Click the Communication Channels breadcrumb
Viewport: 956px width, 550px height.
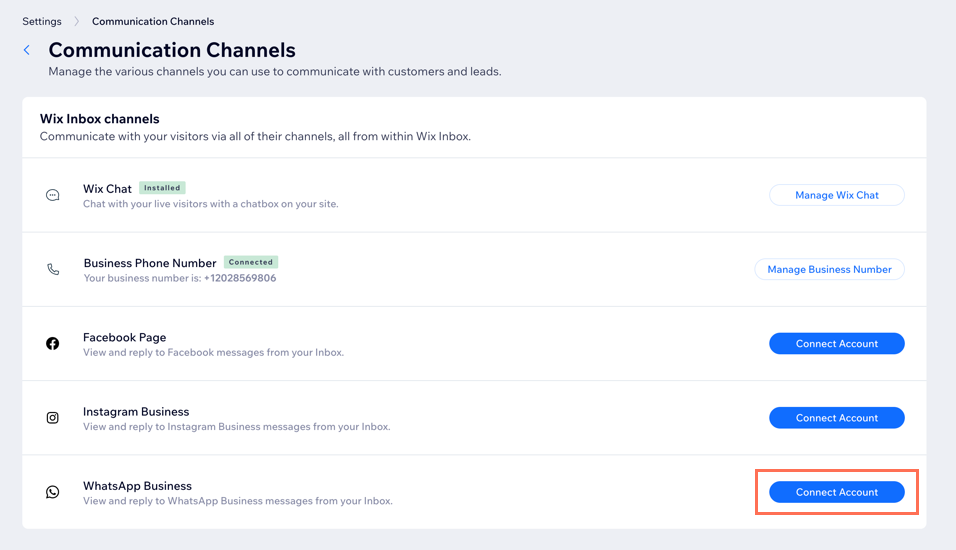pos(153,21)
